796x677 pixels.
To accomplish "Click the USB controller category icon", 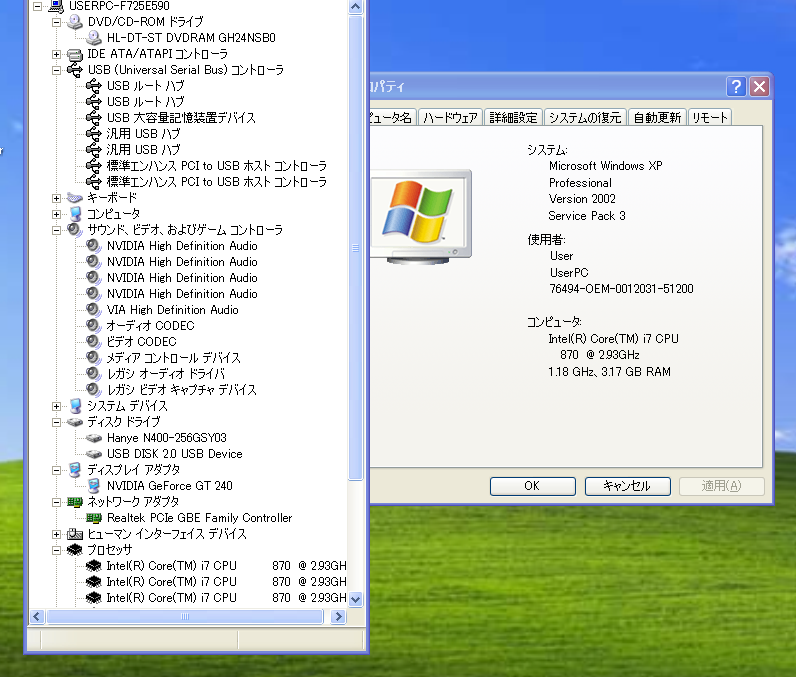I will coord(75,70).
